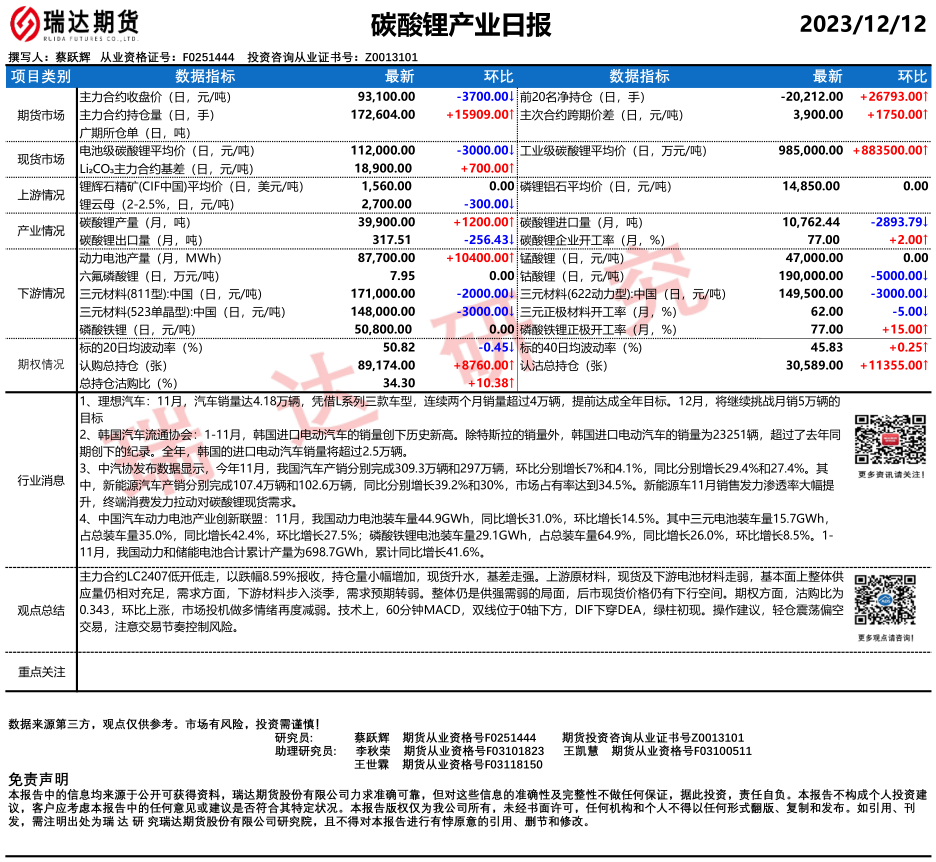Click the report date 2023/12/12
Screen dimensions: 936x862
point(863,24)
